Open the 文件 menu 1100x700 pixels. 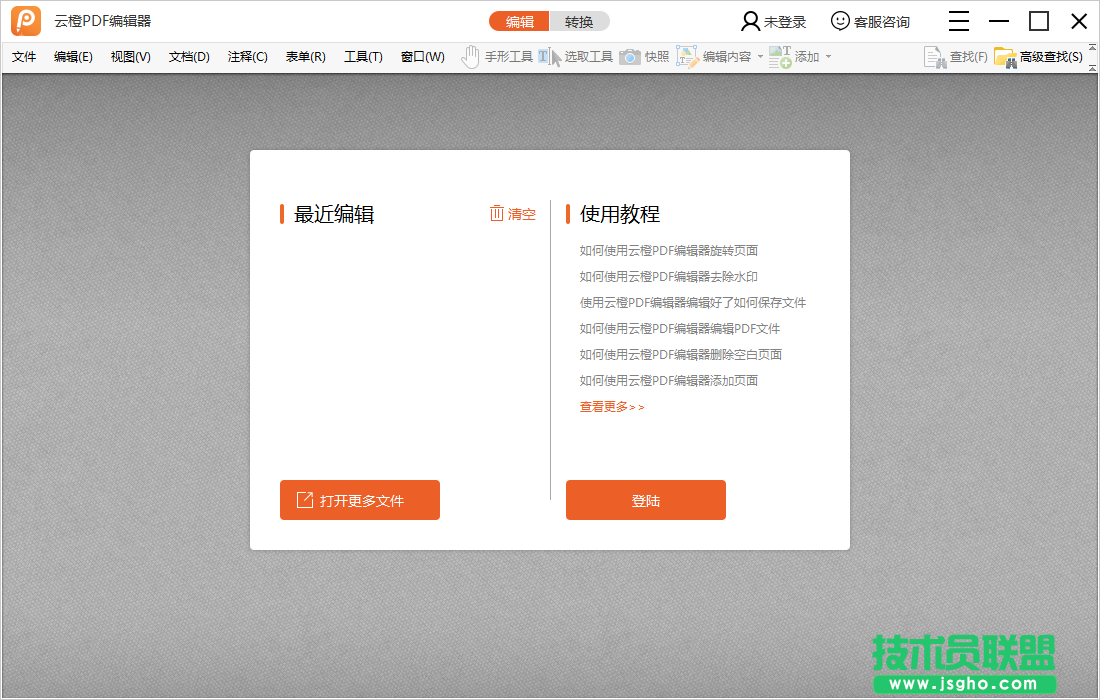[x=24, y=56]
